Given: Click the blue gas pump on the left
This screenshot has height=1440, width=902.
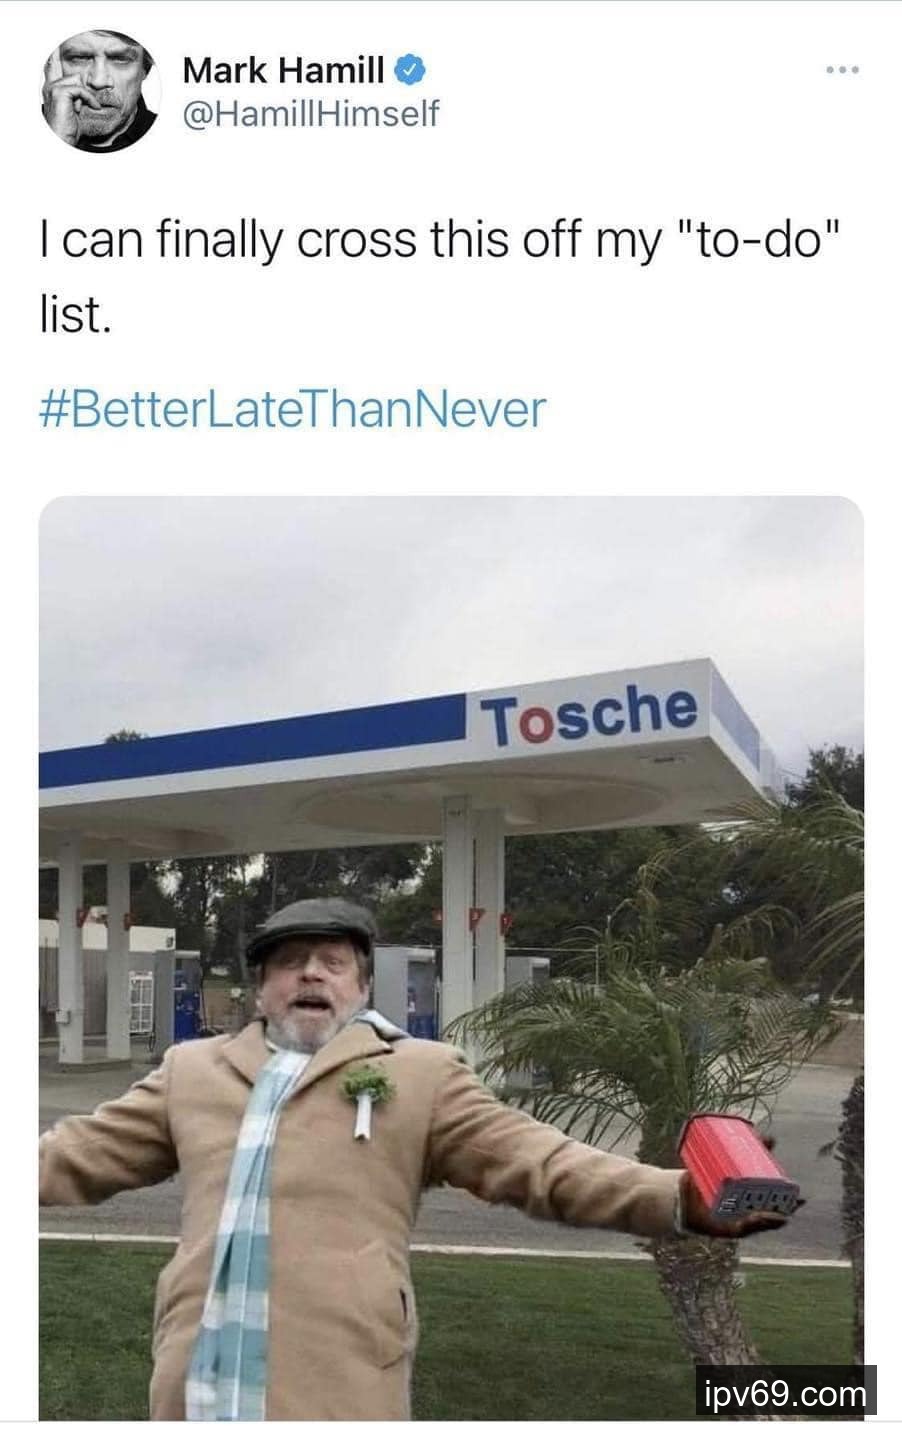Looking at the screenshot, I should click(187, 995).
